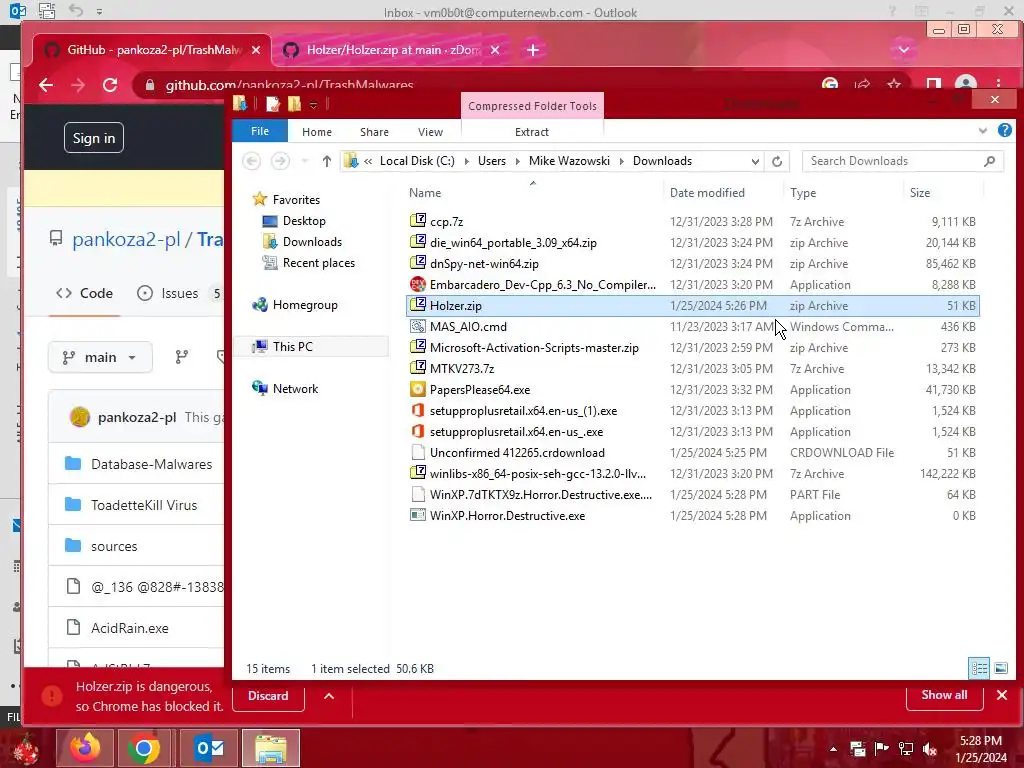Select the WinXP.Horror.Destructive.exe file icon
The width and height of the screenshot is (1024, 768).
[418, 515]
